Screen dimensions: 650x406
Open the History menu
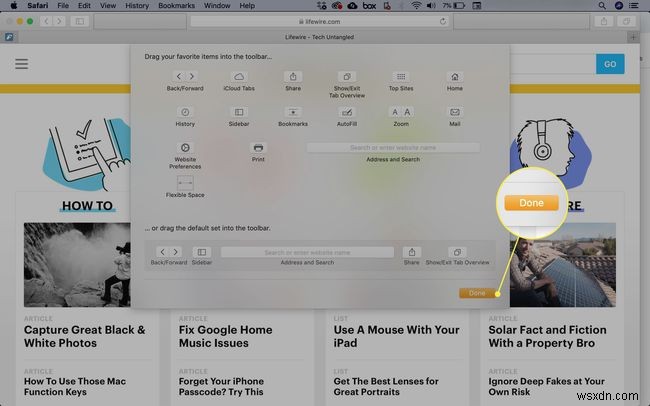[x=137, y=5]
